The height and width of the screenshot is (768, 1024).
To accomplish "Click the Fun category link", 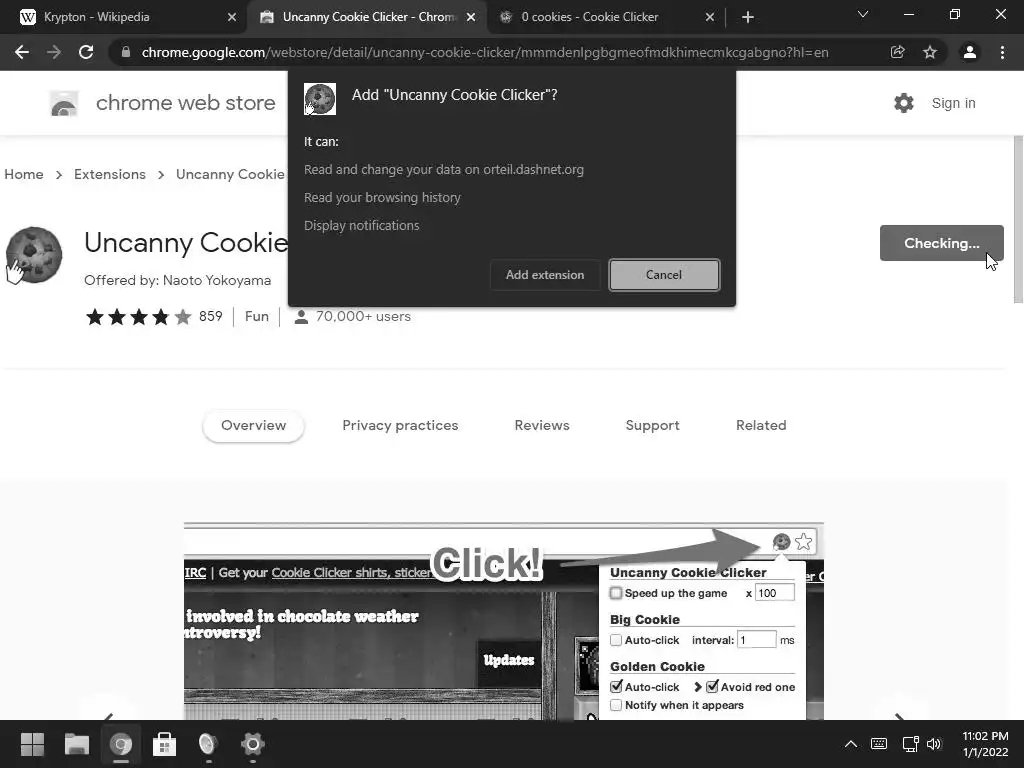I will tap(257, 317).
